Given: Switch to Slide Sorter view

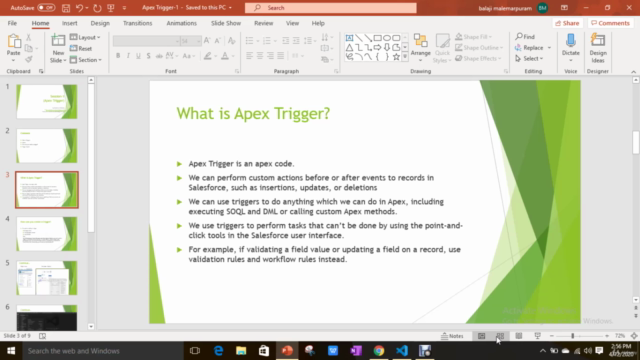Looking at the screenshot, I should [x=500, y=336].
